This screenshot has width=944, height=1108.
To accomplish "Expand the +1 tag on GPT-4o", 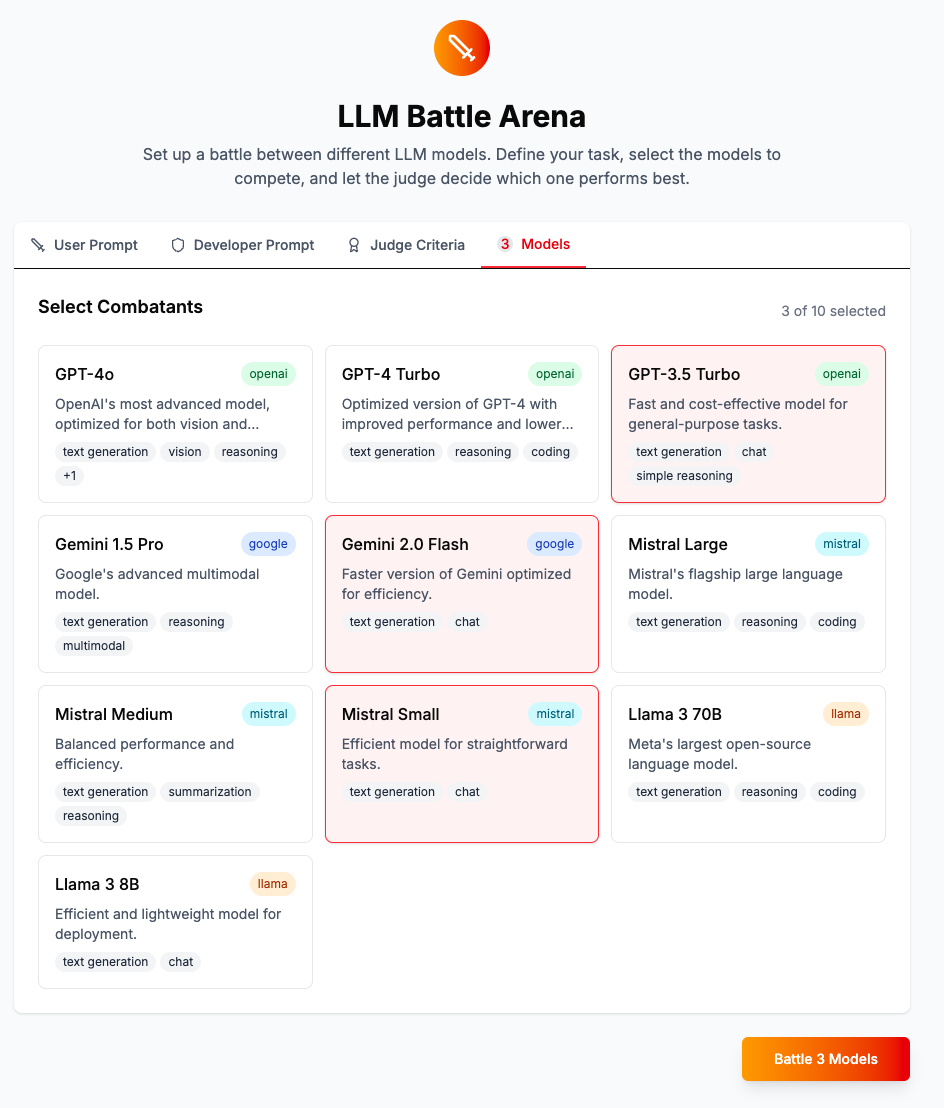I will click(70, 476).
